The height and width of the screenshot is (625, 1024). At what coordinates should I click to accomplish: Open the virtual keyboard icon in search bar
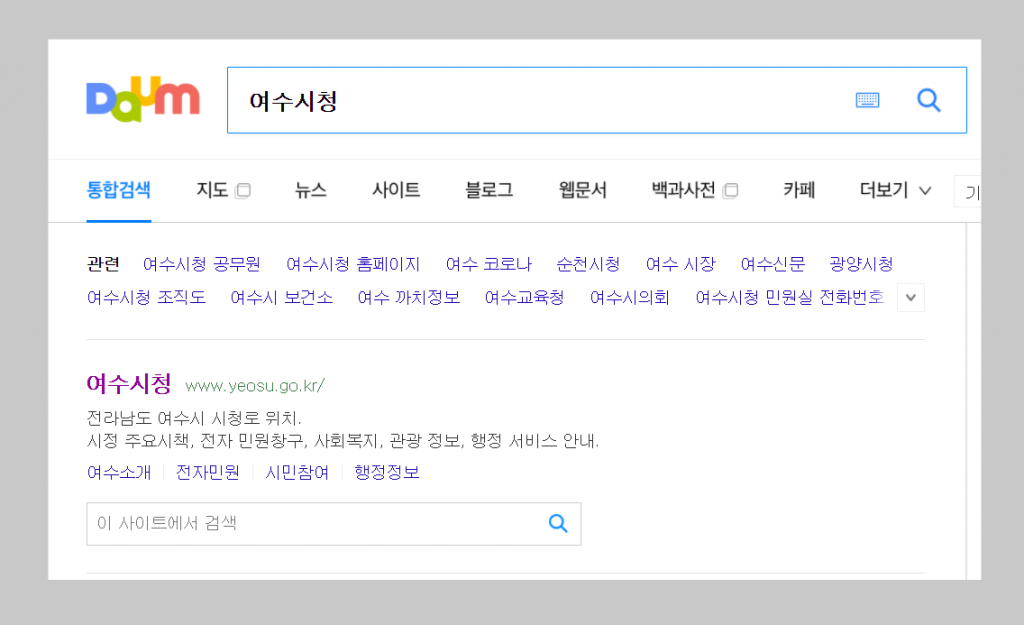click(x=867, y=100)
